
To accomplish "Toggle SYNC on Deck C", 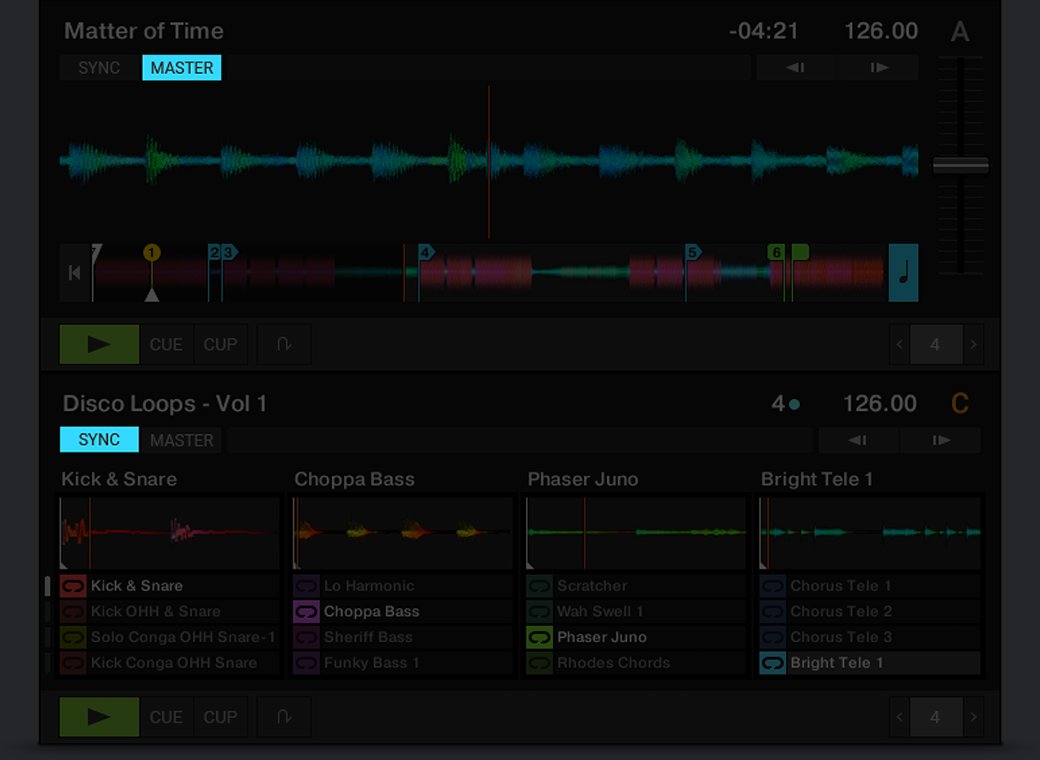I will pos(99,440).
